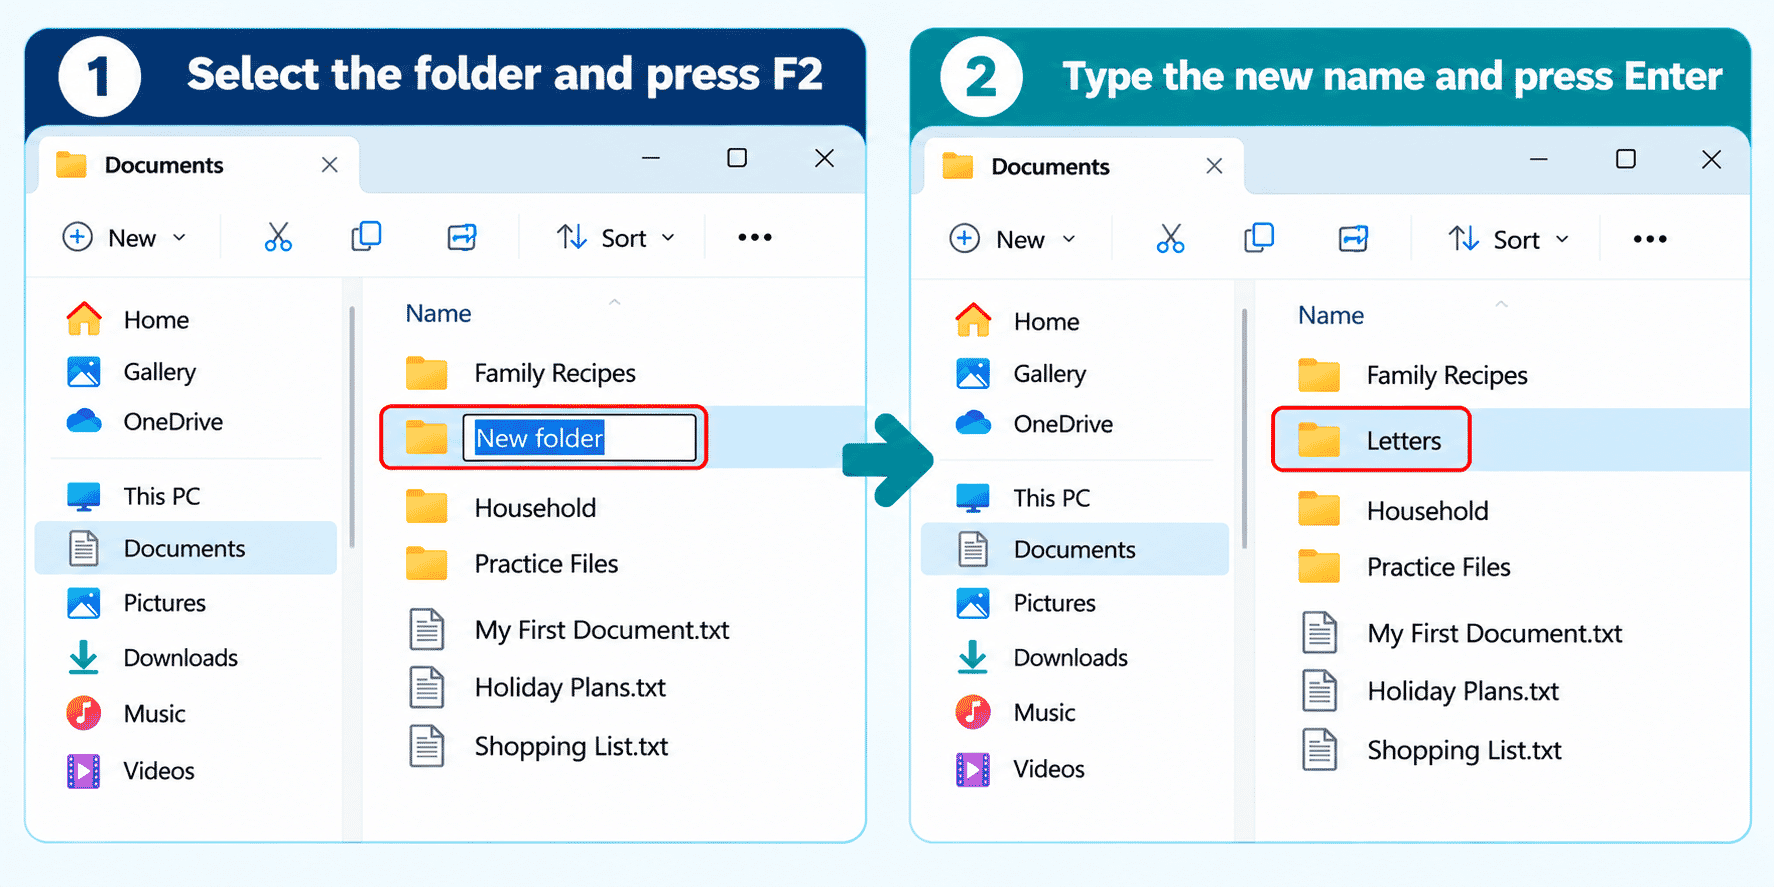This screenshot has width=1774, height=887.
Task: Select This PC in right window sidebar
Action: point(1023,498)
